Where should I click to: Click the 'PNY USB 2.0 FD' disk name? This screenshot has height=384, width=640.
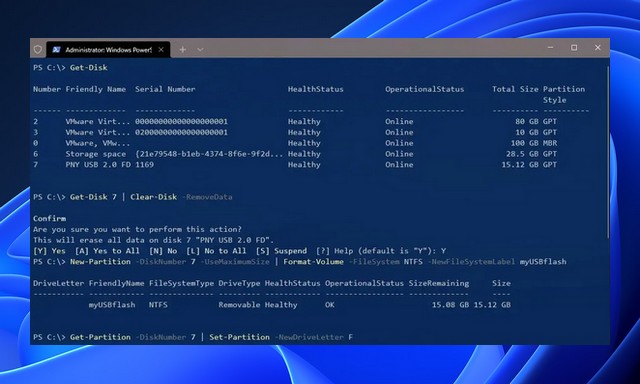click(x=98, y=164)
